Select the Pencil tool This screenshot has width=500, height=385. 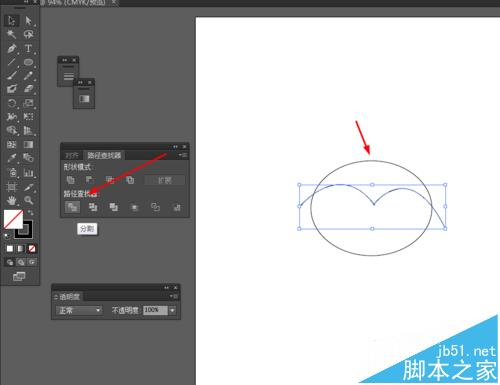(x=28, y=76)
